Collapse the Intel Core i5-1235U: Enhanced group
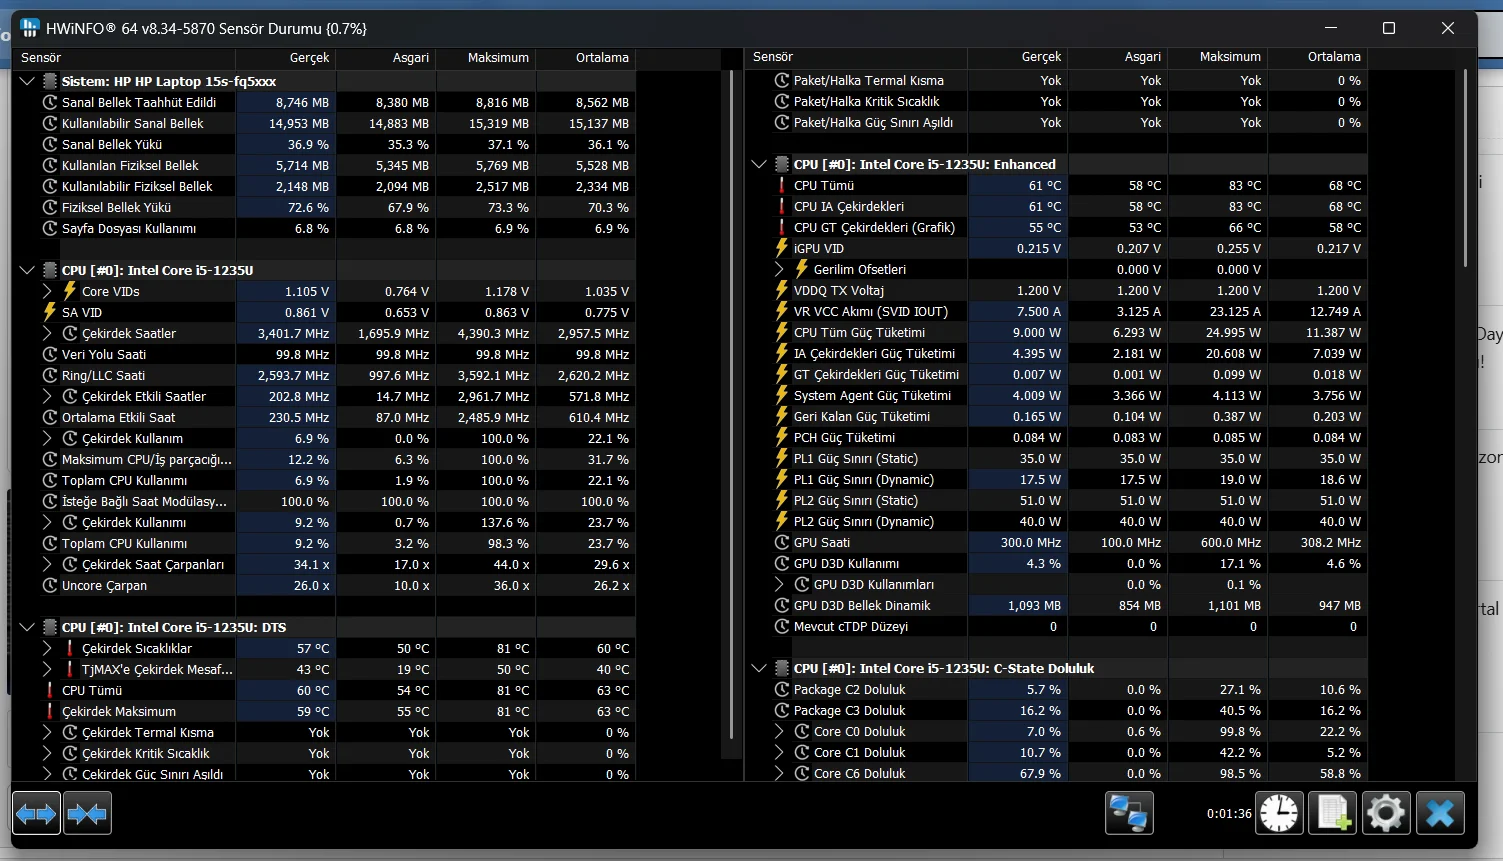The image size is (1503, 861). click(x=759, y=164)
